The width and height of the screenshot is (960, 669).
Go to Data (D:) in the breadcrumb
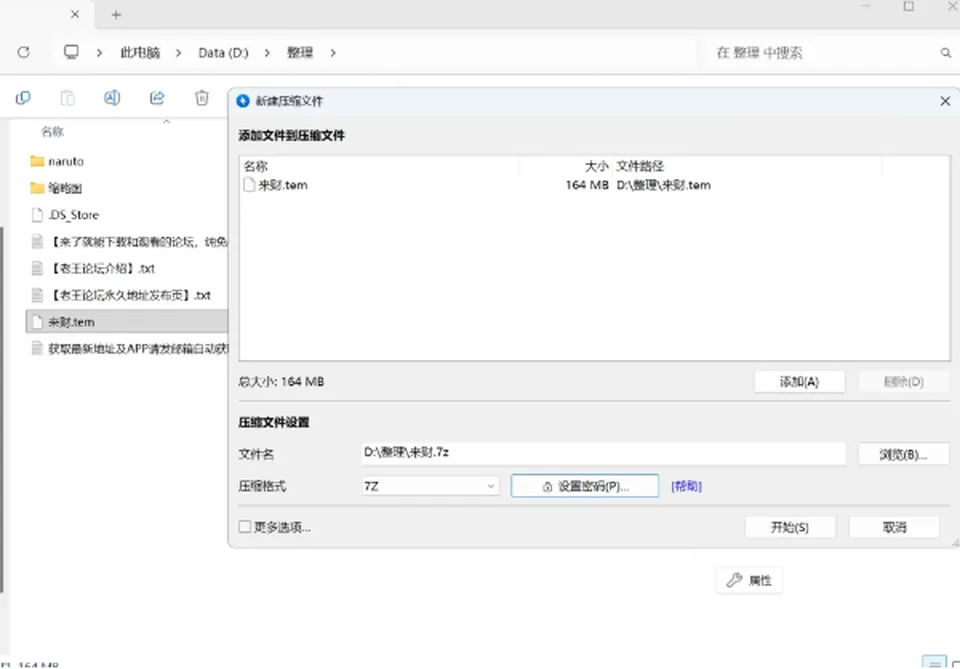tap(223, 53)
